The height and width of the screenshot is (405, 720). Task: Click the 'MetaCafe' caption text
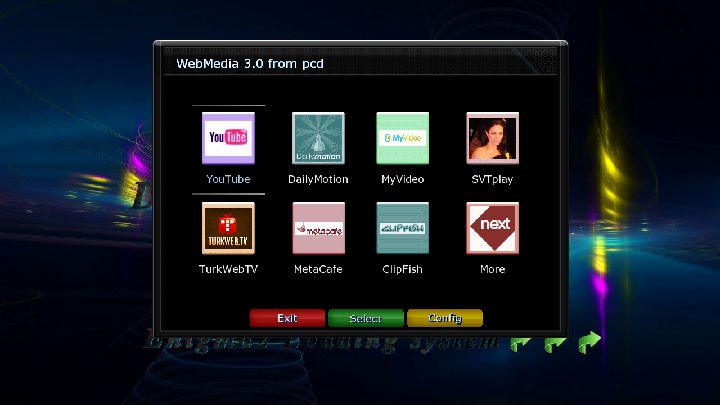click(x=318, y=269)
